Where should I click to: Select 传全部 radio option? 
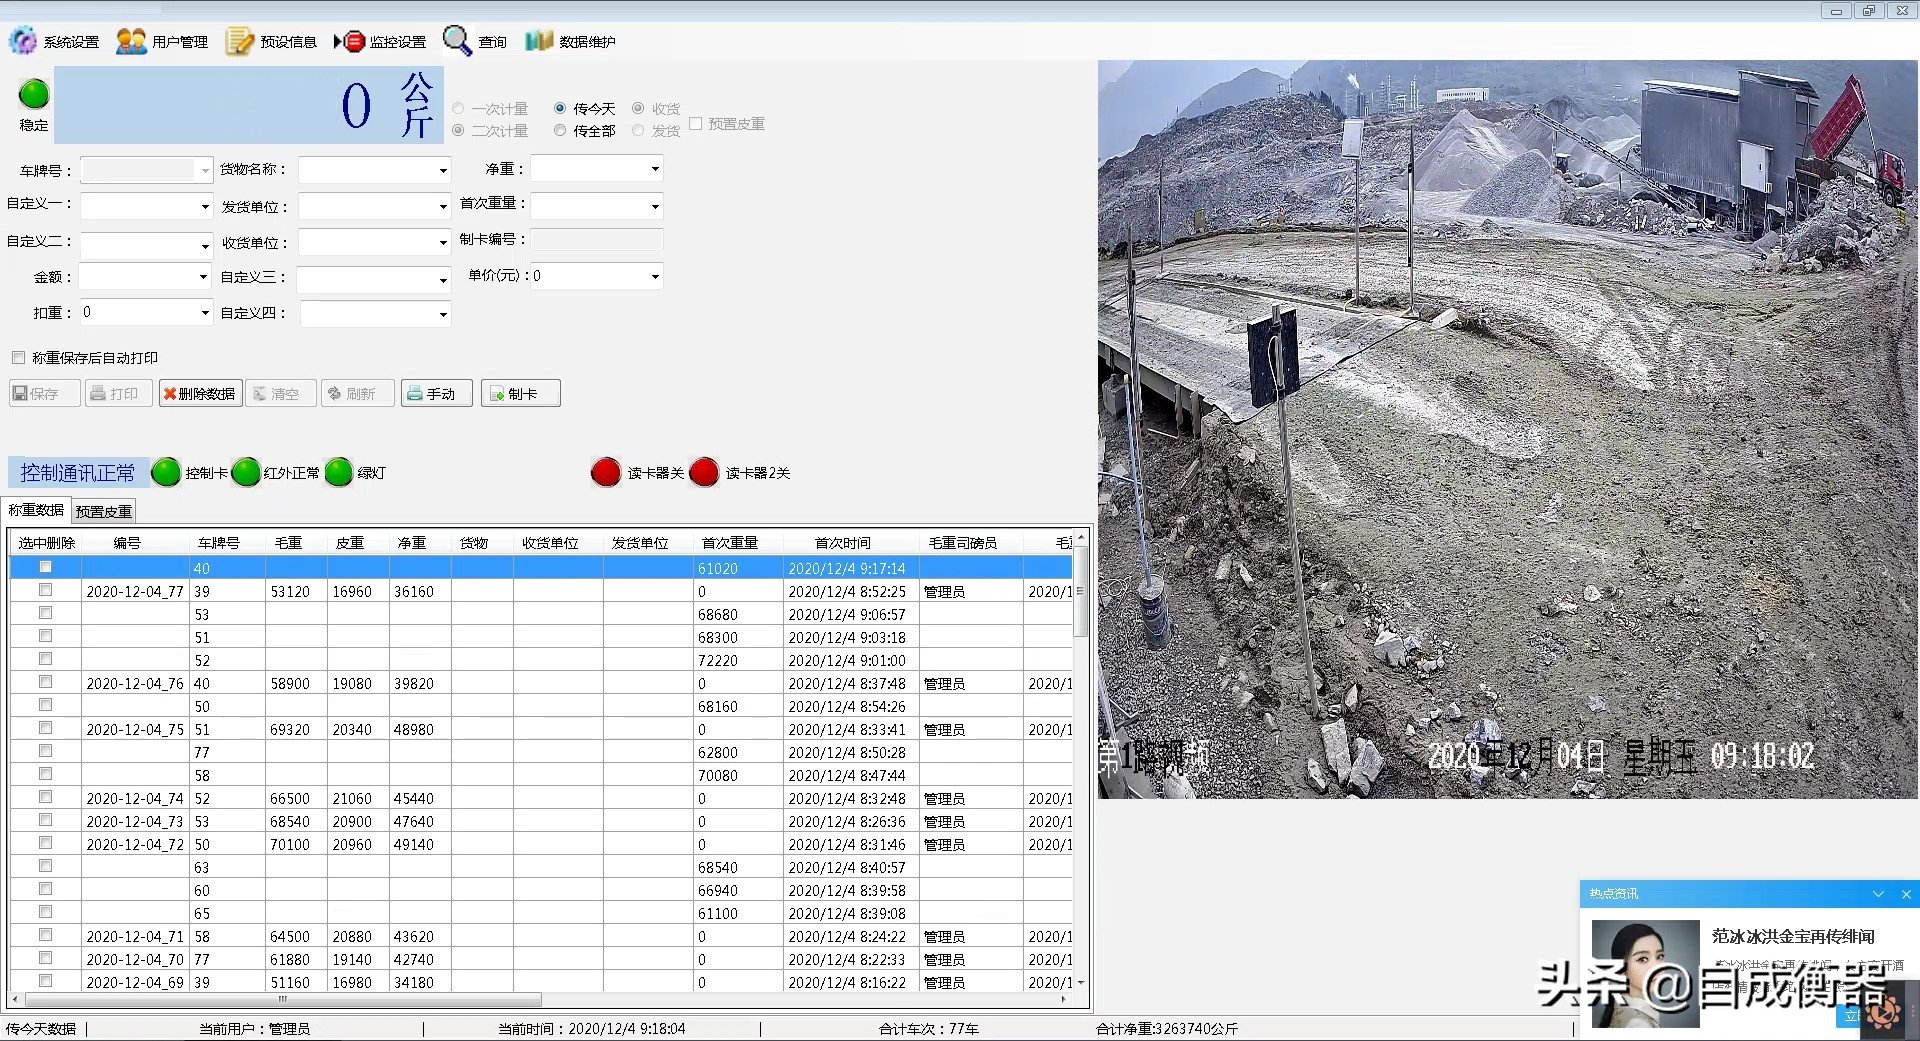click(x=560, y=130)
